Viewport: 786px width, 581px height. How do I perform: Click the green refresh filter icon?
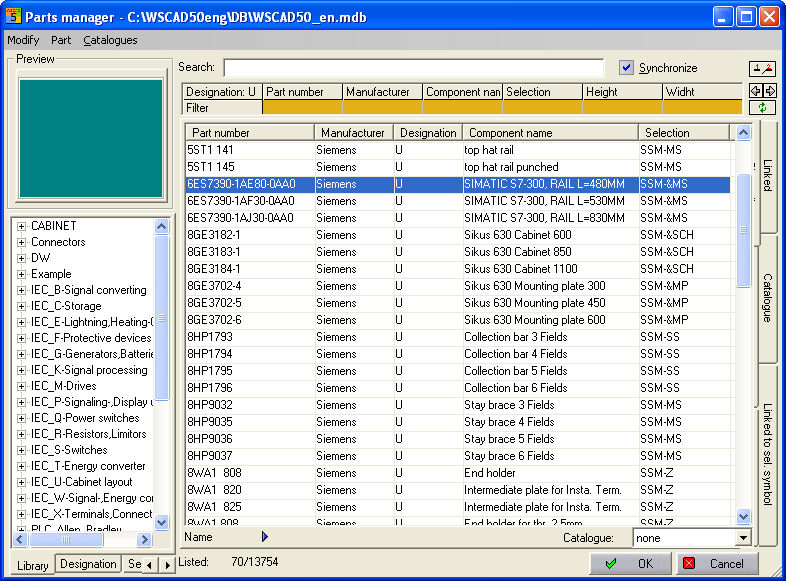pos(762,107)
